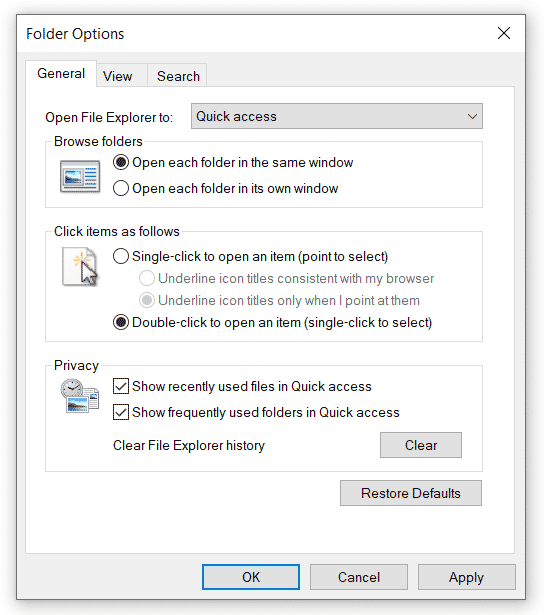
Task: Switch to the View tab
Action: [118, 76]
